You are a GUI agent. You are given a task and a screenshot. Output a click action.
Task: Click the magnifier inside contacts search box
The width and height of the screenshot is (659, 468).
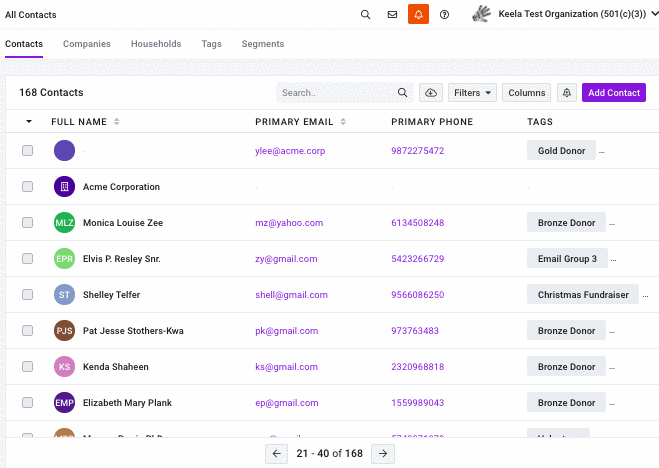tap(402, 93)
